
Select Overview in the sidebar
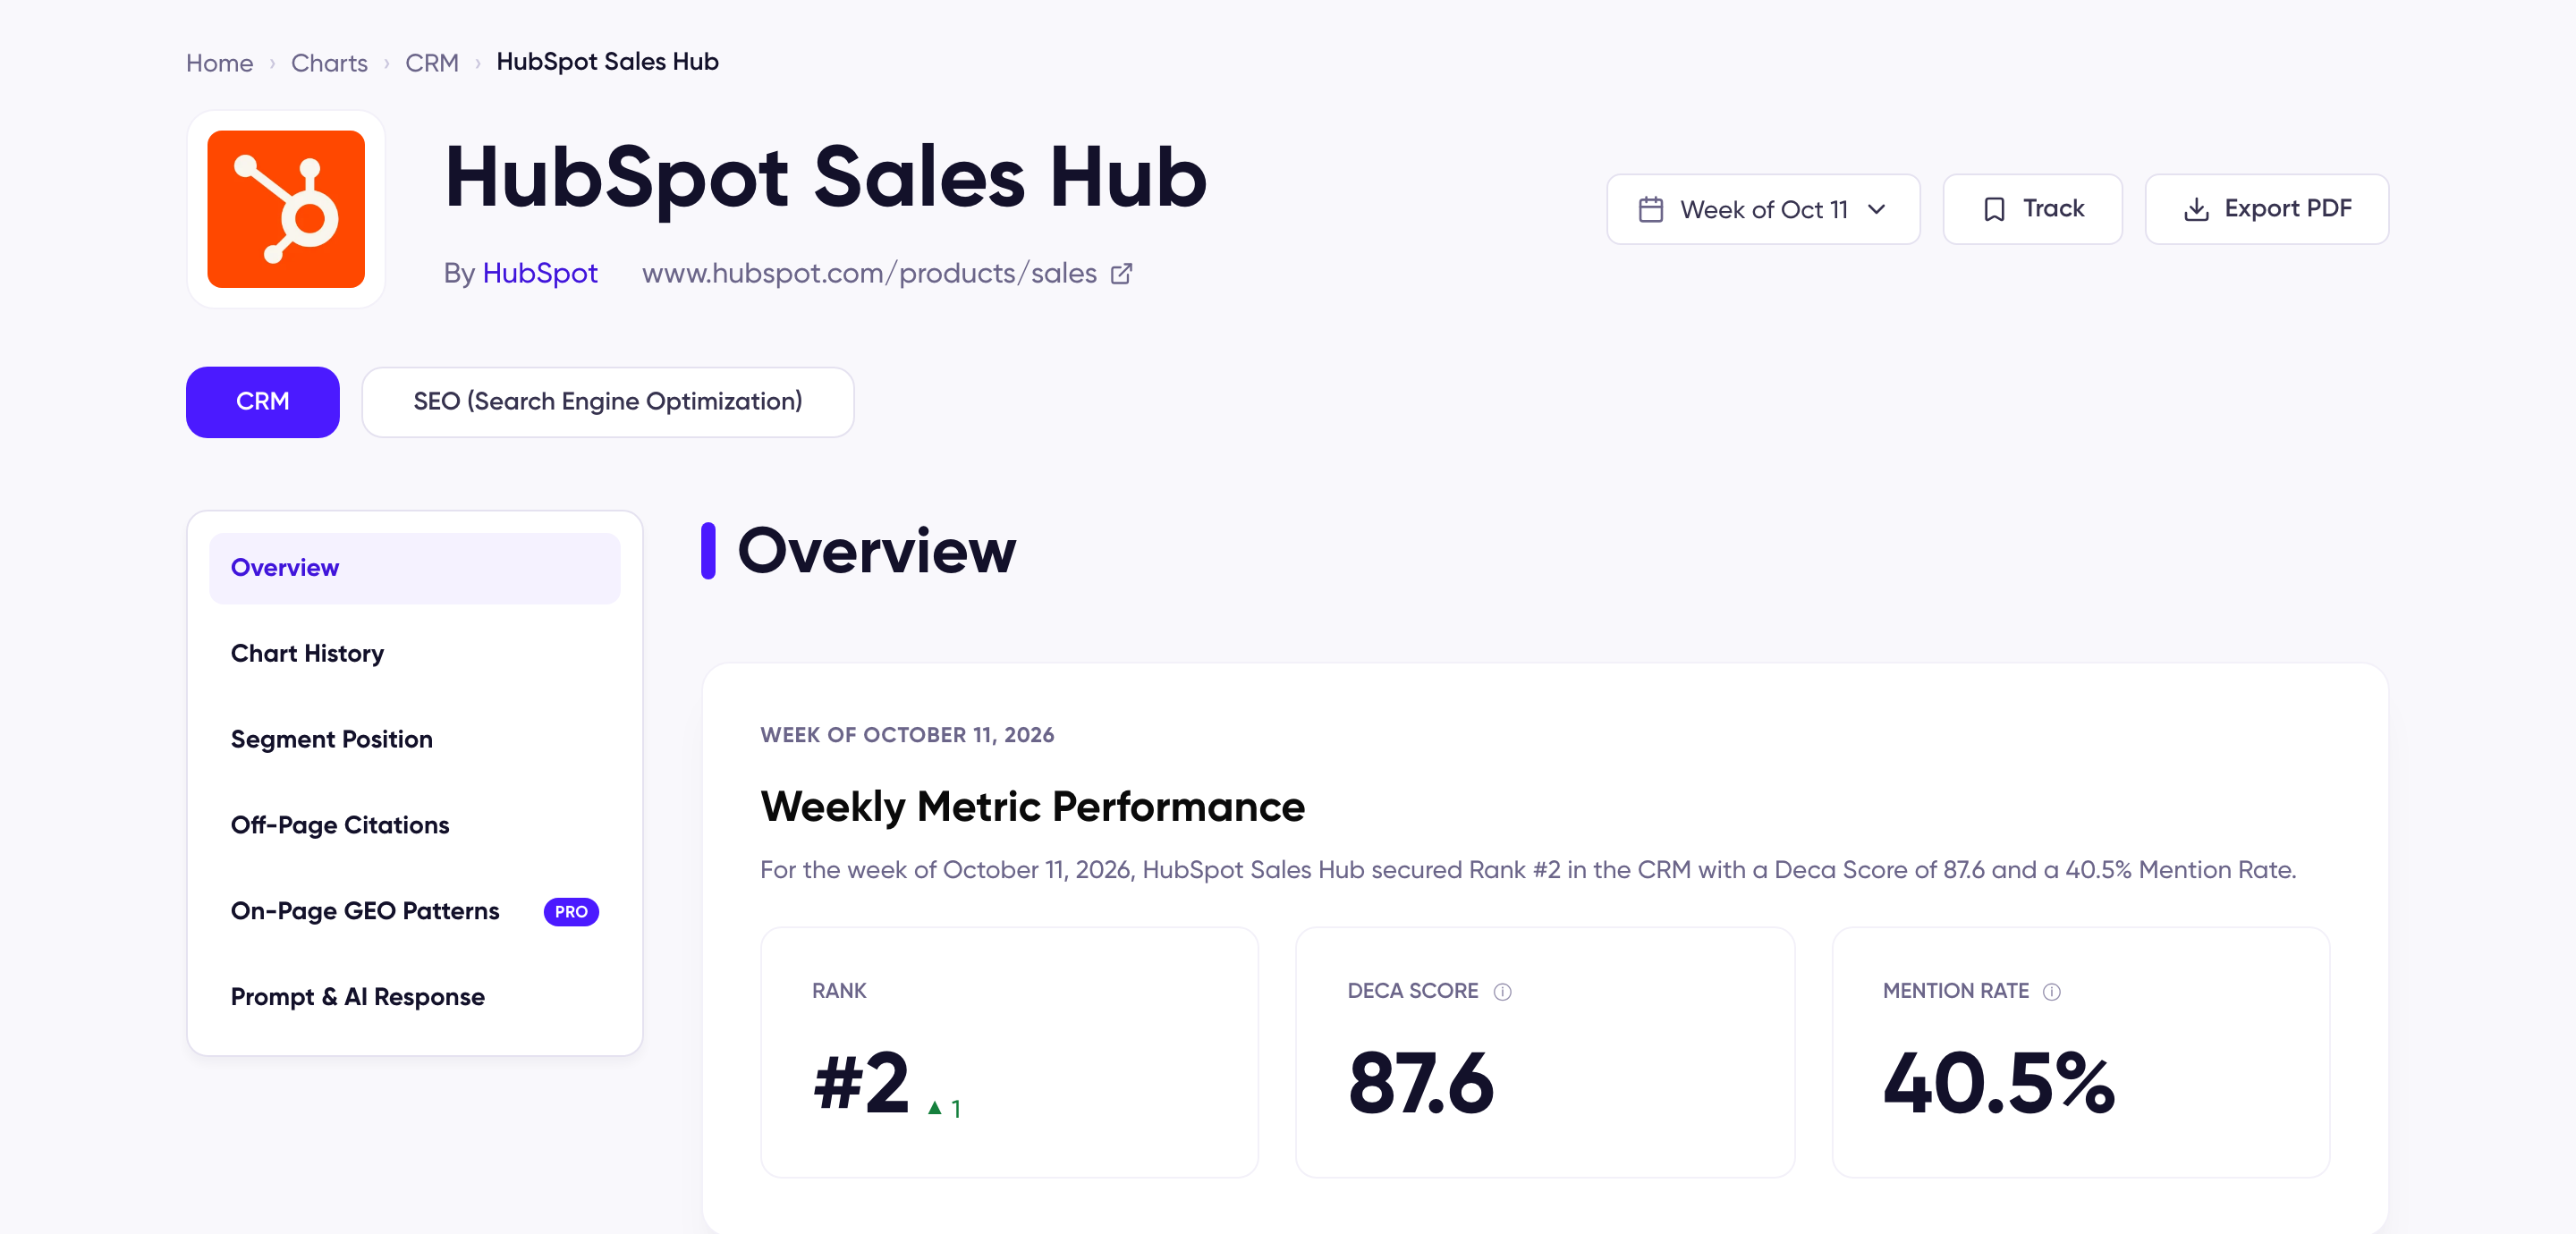[414, 568]
